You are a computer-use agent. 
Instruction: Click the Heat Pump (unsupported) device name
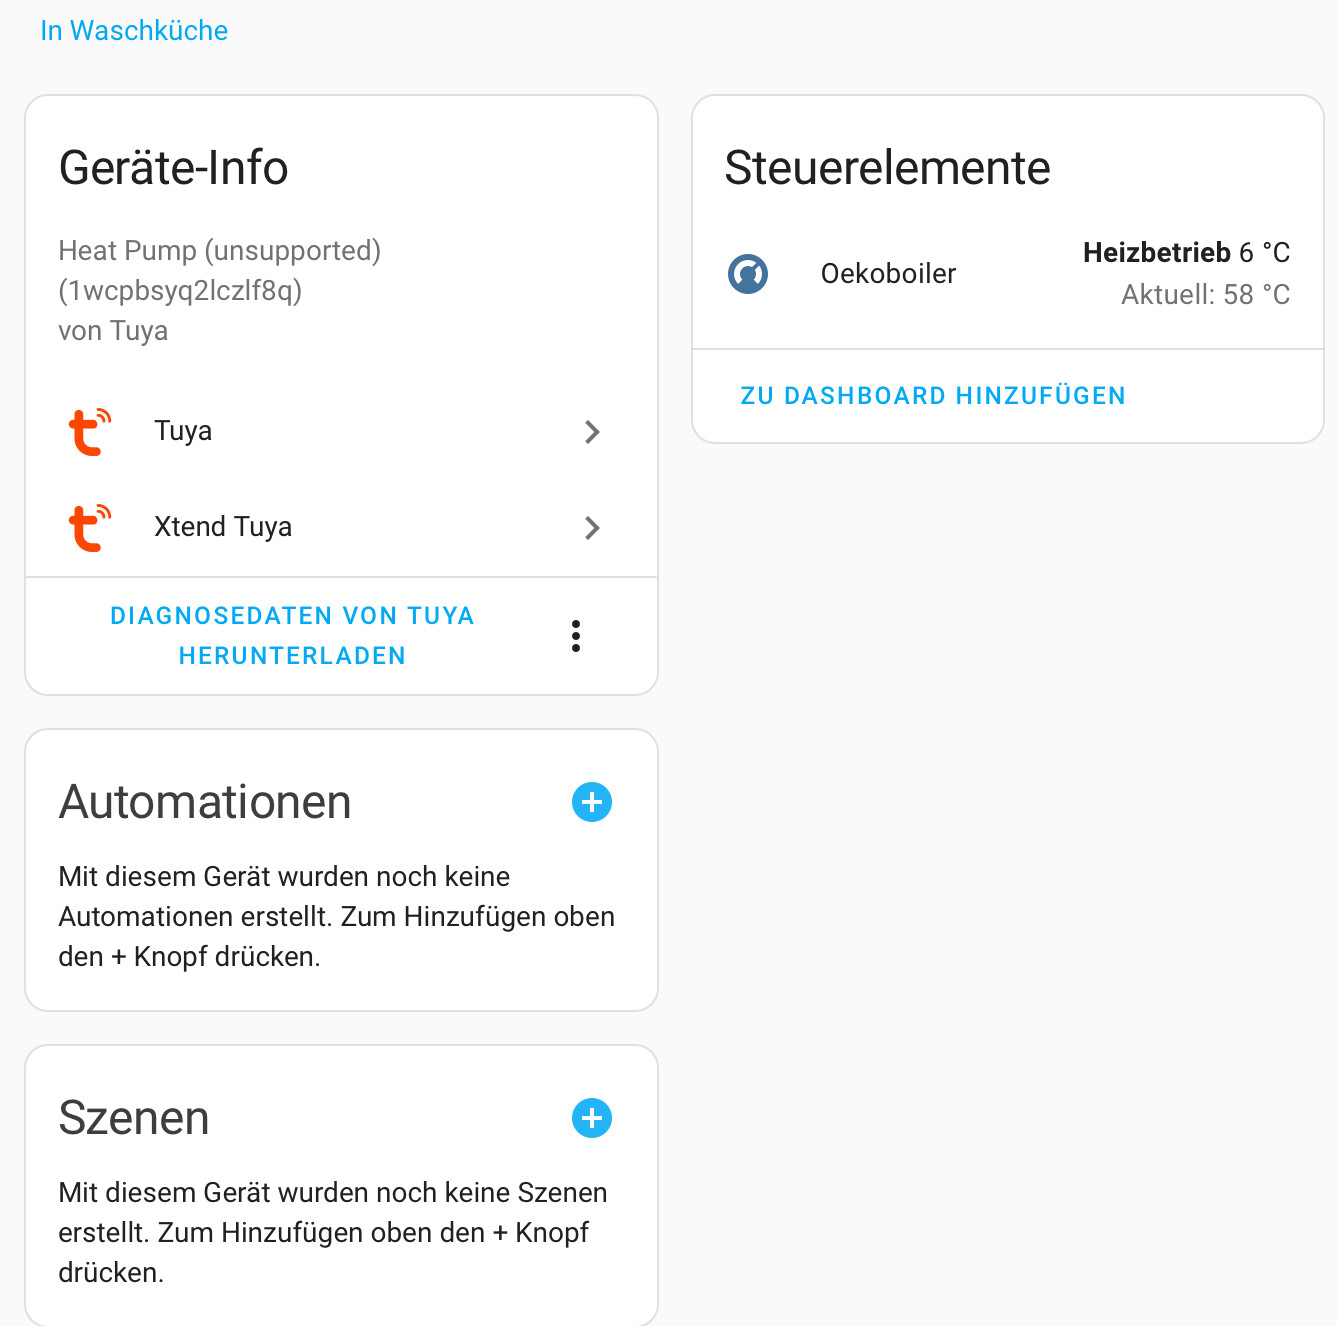pyautogui.click(x=220, y=250)
